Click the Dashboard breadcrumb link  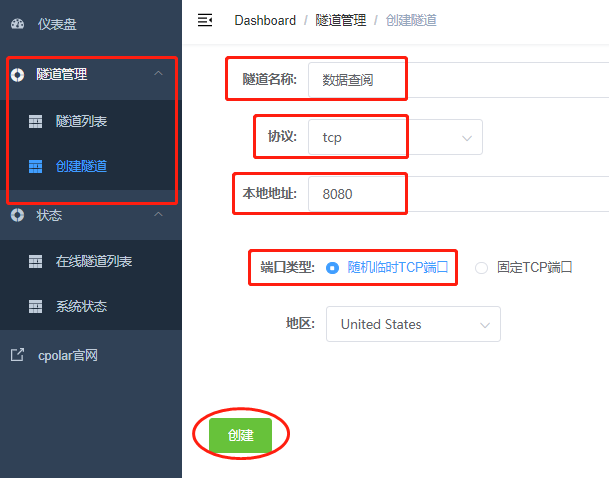pyautogui.click(x=265, y=20)
